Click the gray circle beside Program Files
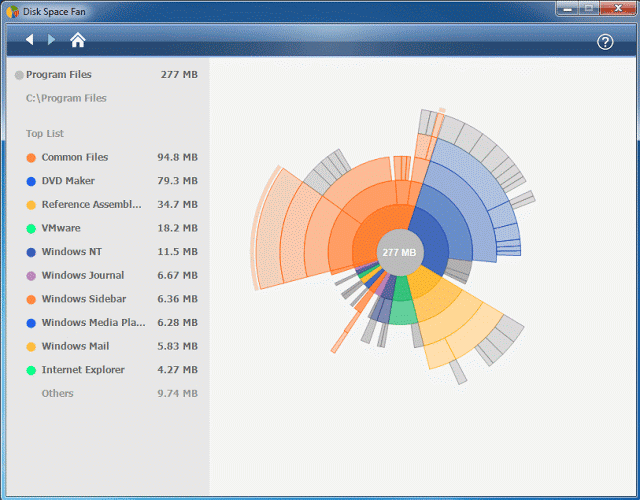The height and width of the screenshot is (500, 640). pyautogui.click(x=19, y=75)
